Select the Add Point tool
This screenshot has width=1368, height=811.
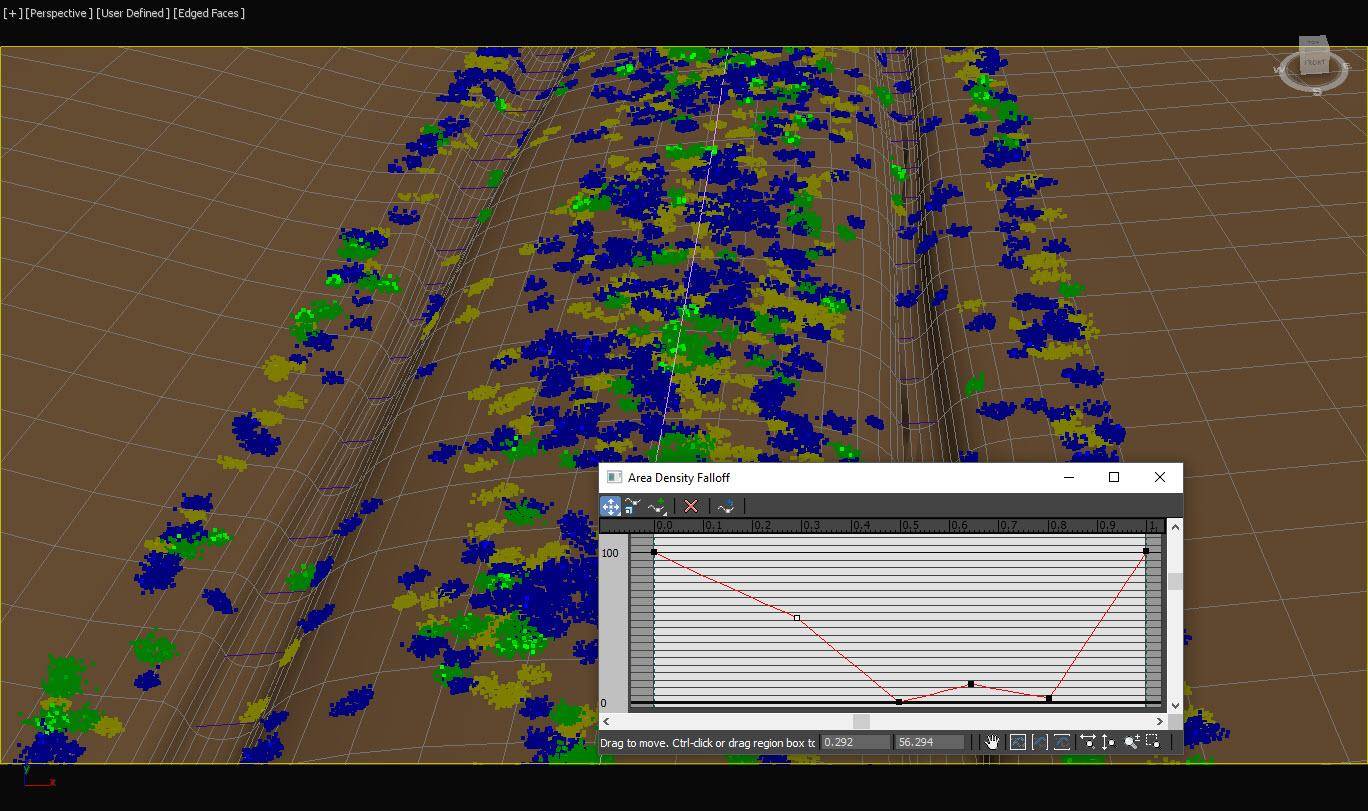tap(657, 507)
